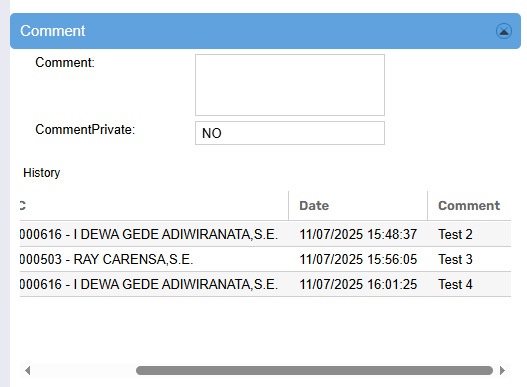
Task: Click the Test 3 comment cell
Action: (x=455, y=259)
